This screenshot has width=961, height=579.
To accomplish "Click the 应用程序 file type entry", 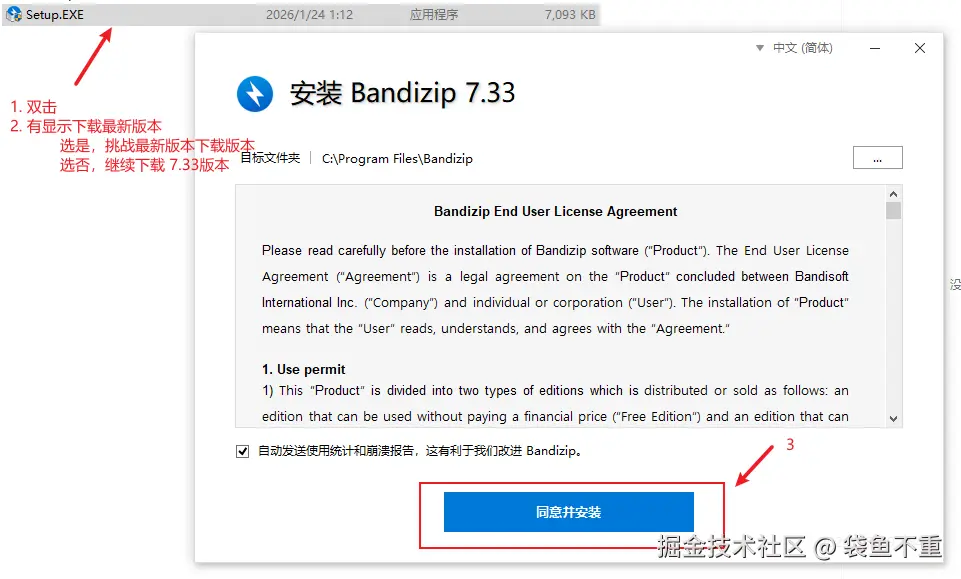I will [x=434, y=15].
